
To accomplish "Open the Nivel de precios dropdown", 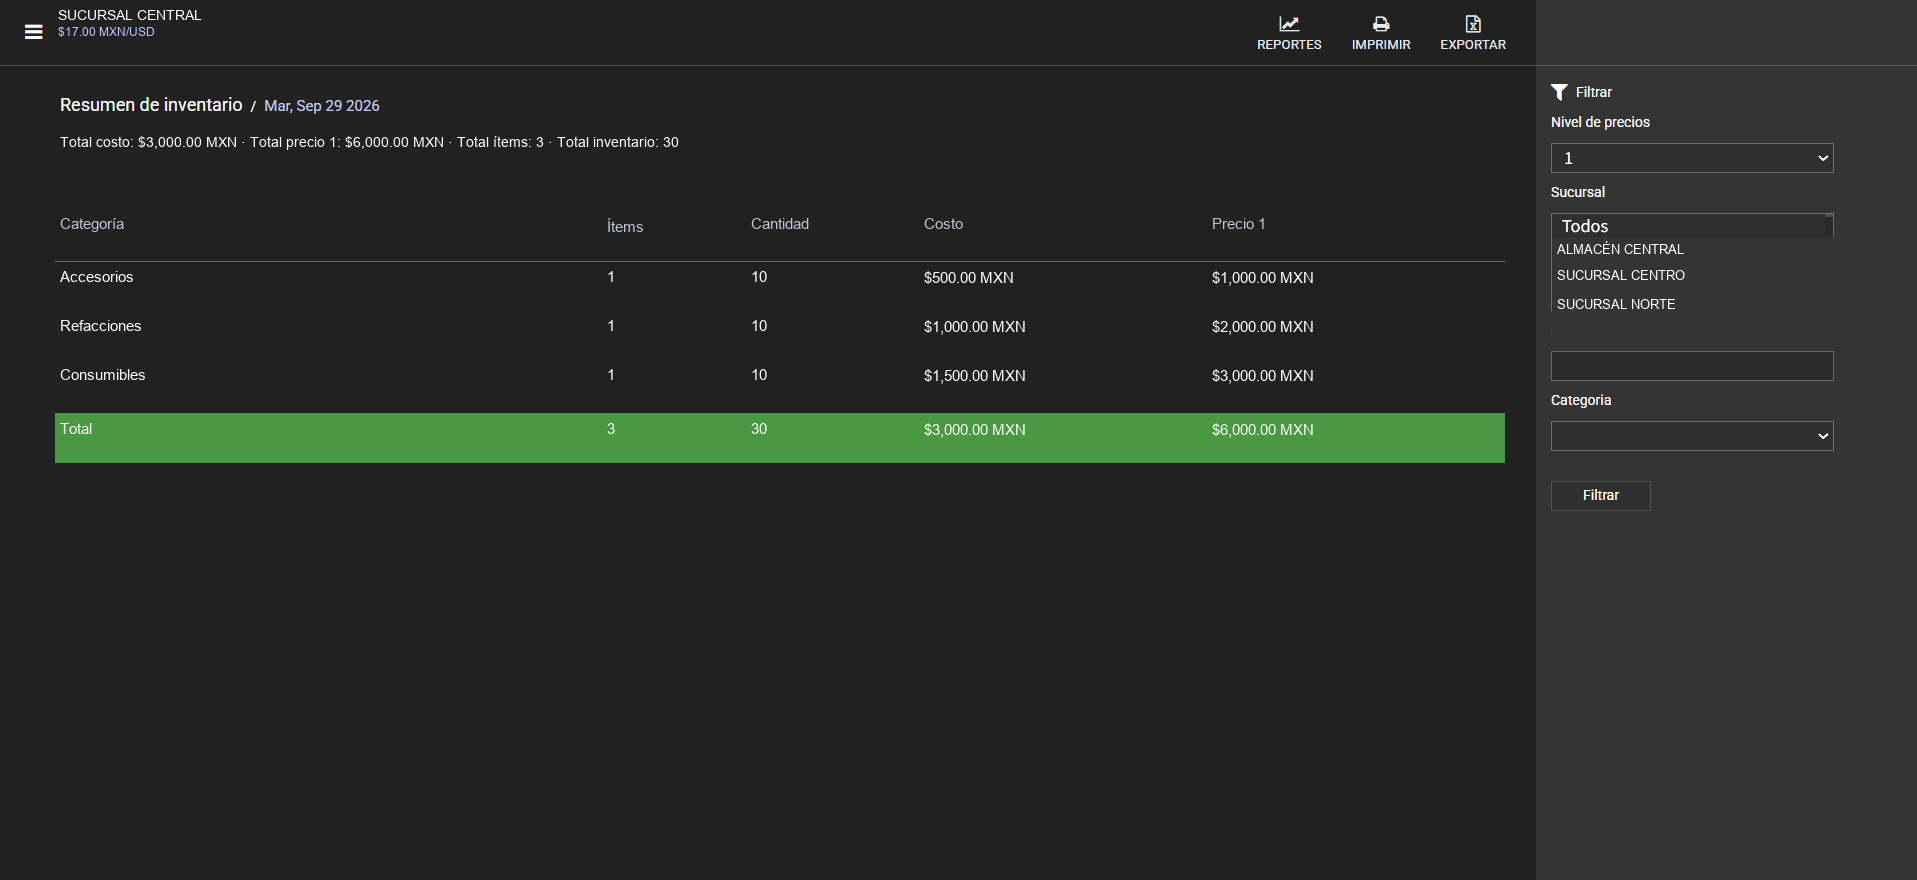I will (1692, 158).
